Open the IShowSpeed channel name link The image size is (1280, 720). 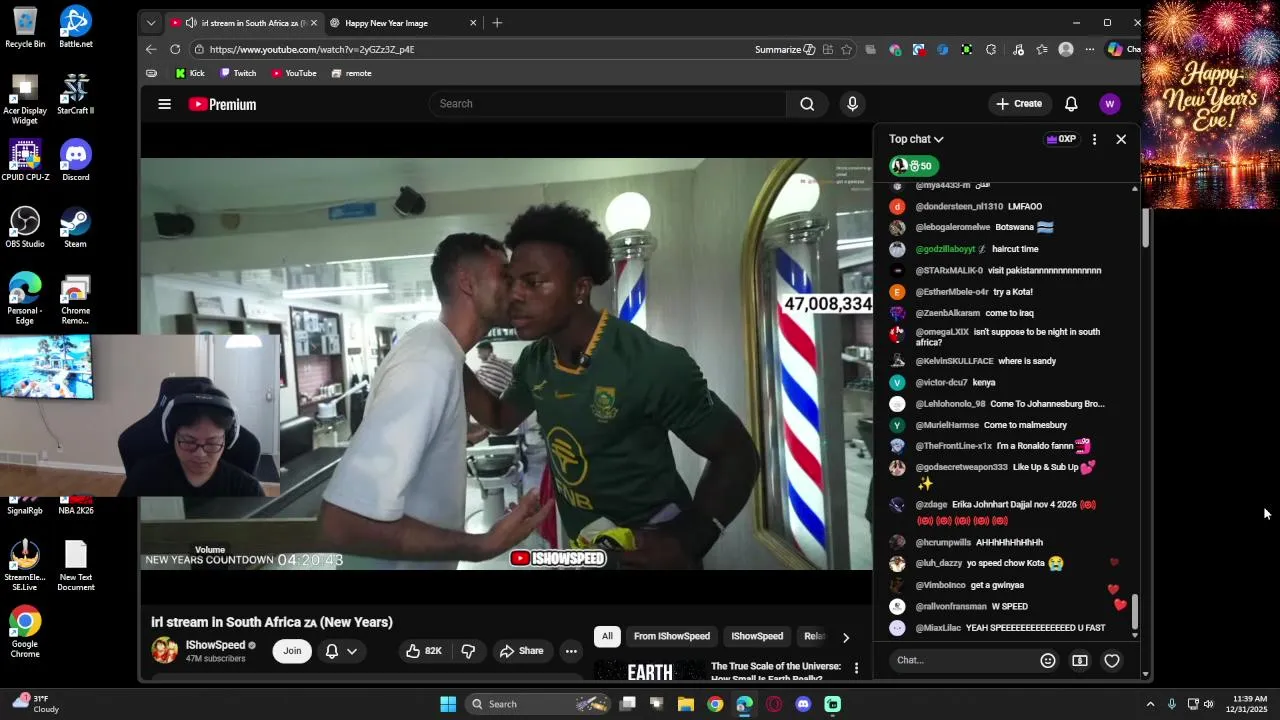(x=215, y=645)
